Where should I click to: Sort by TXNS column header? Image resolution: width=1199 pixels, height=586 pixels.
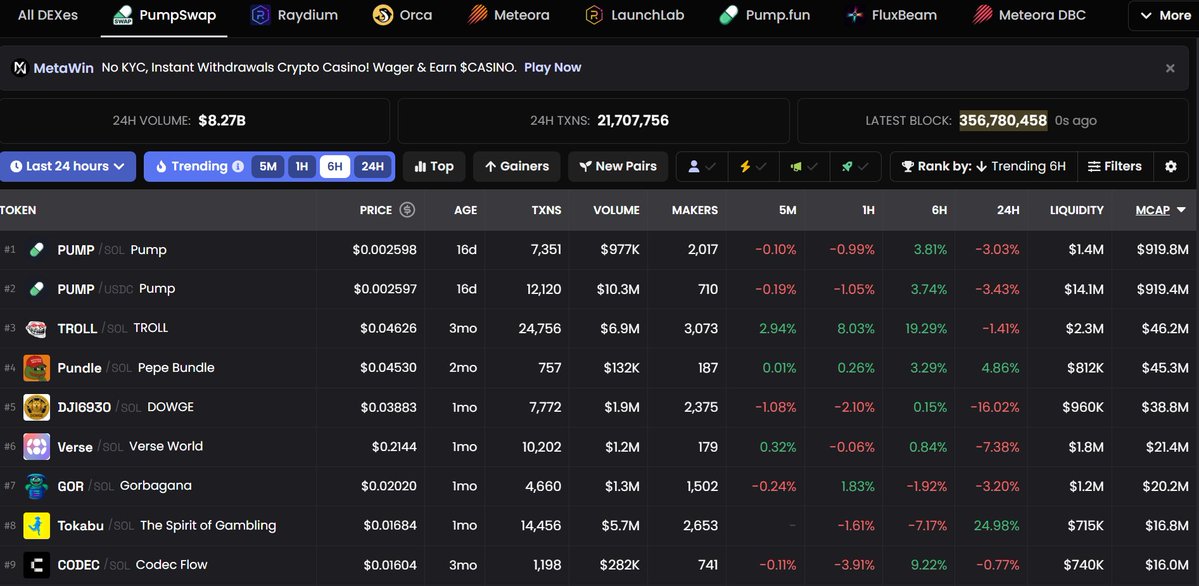click(x=547, y=210)
